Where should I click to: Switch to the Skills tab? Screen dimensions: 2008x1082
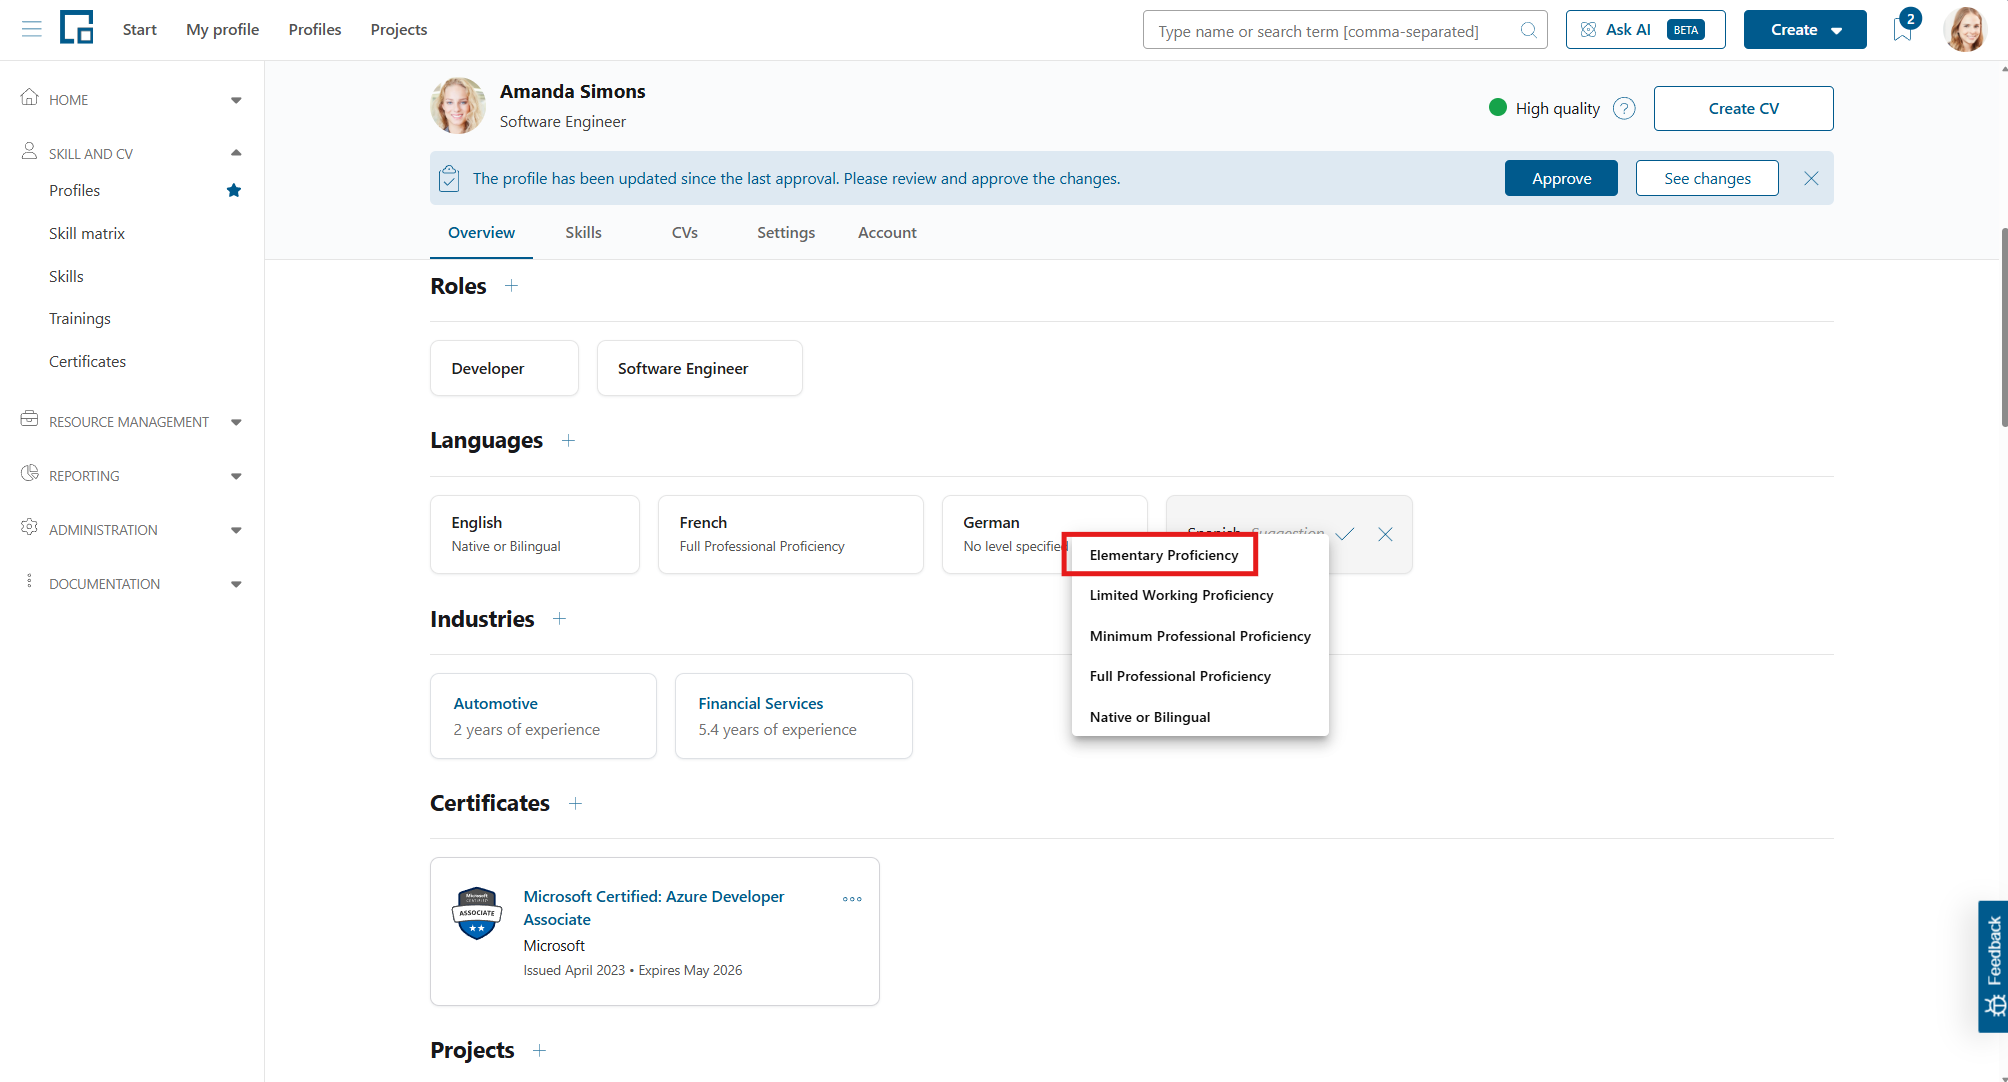(x=583, y=232)
